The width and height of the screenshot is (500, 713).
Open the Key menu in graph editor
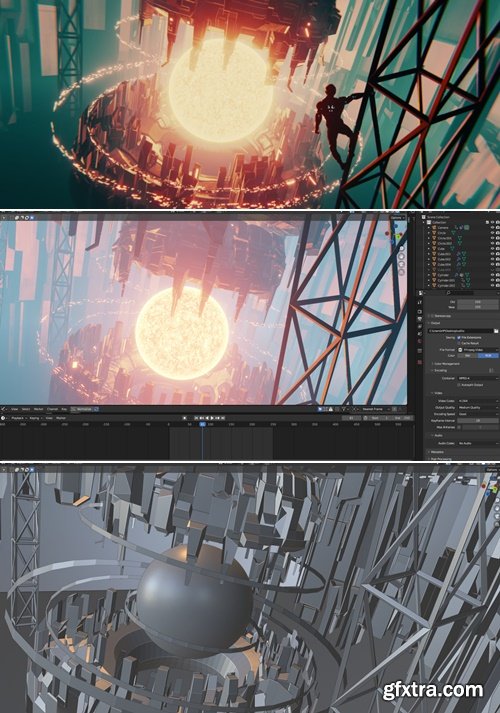(x=64, y=409)
